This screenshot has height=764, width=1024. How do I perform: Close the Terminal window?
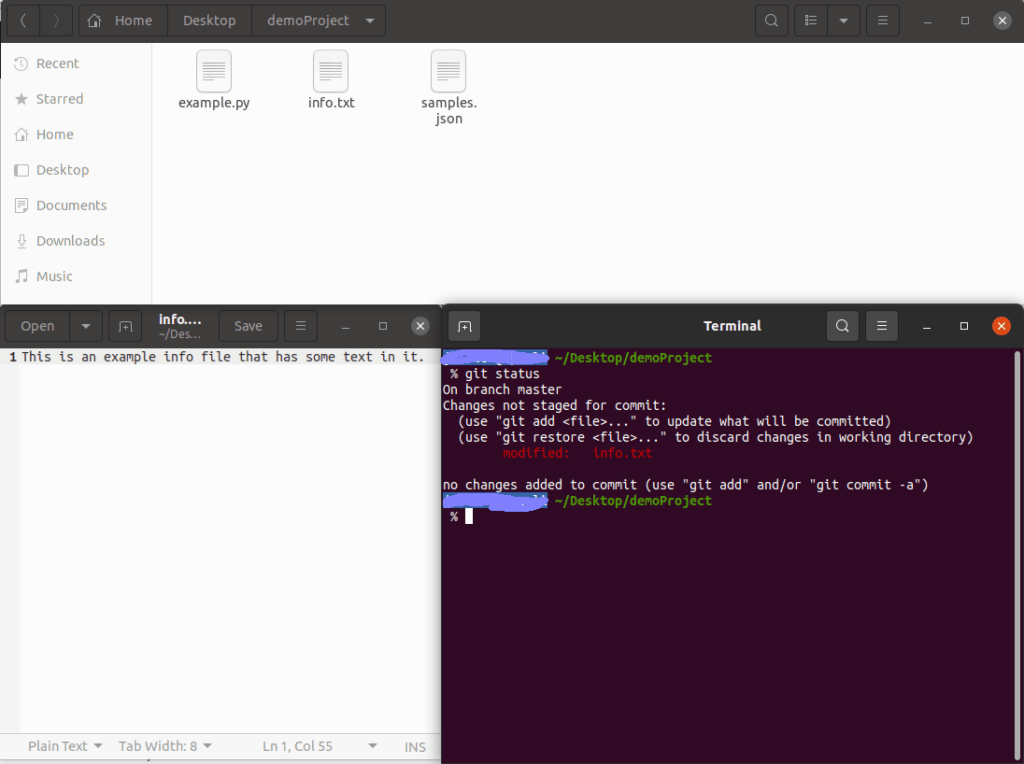pyautogui.click(x=1001, y=326)
